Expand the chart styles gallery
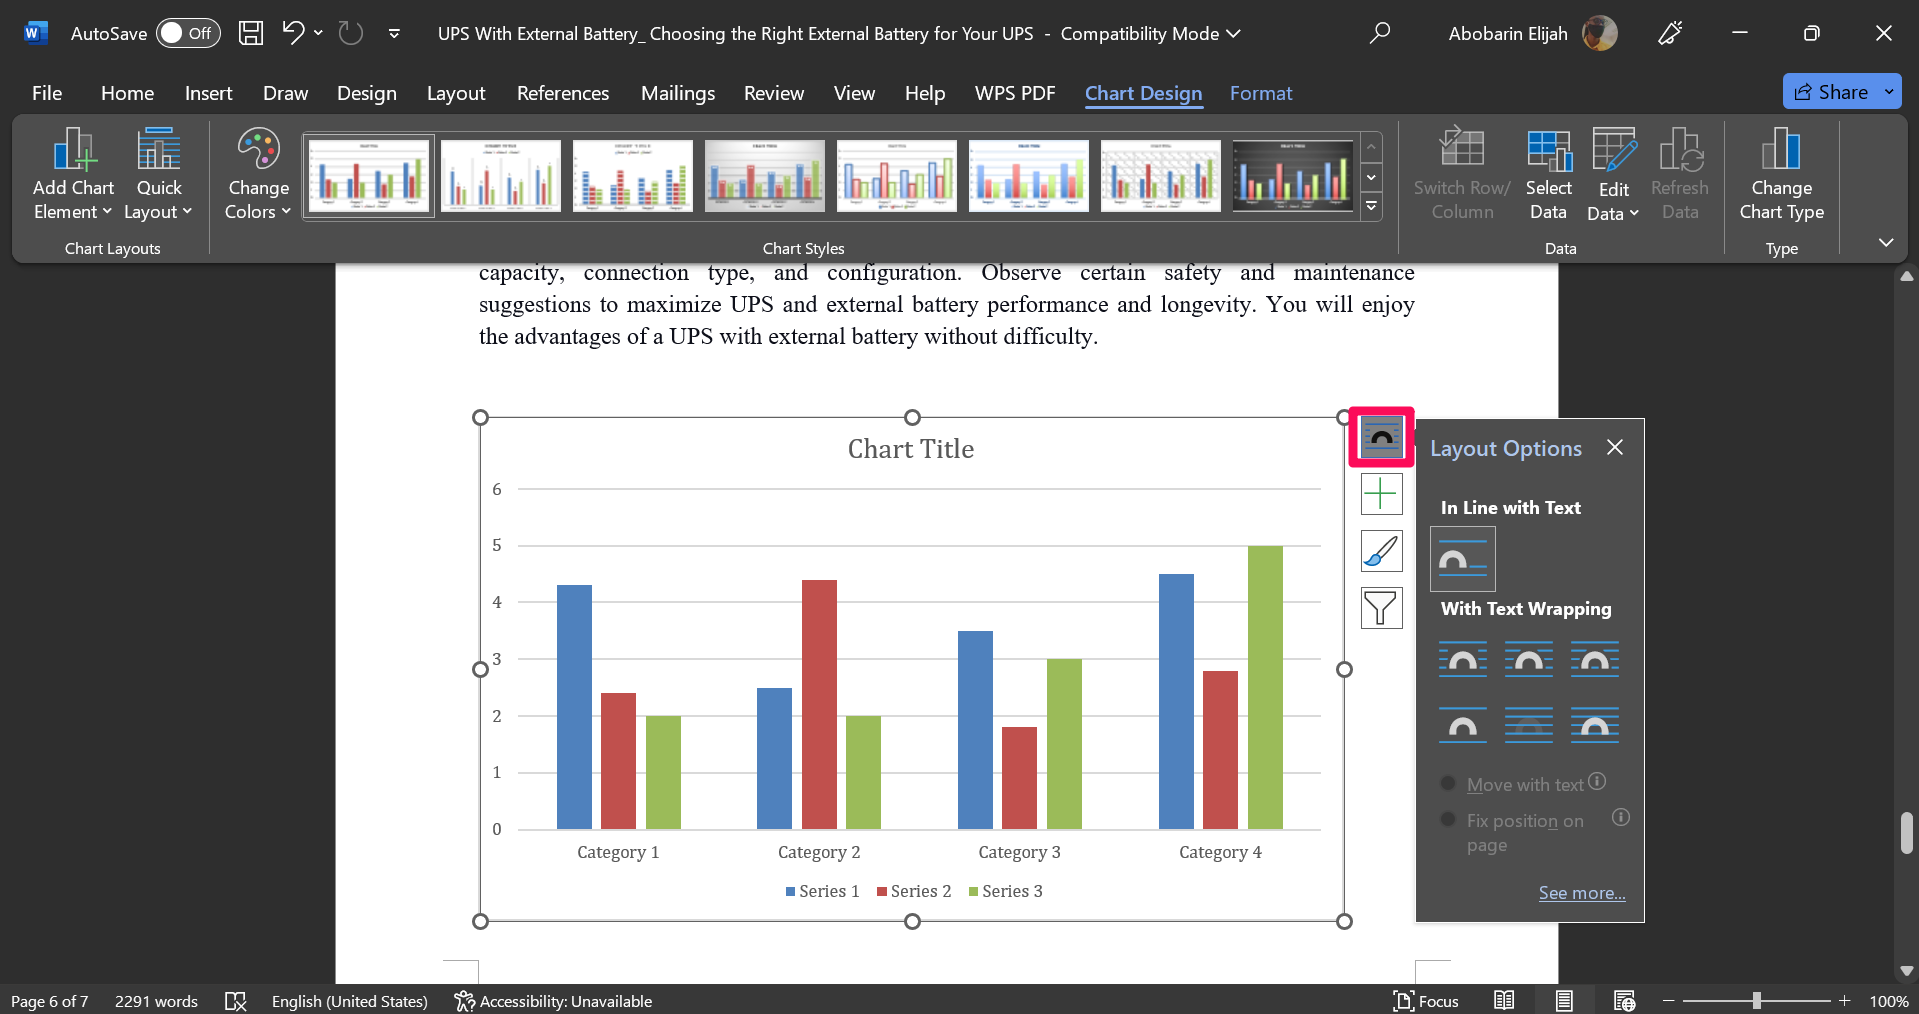Viewport: 1919px width, 1014px height. 1371,206
